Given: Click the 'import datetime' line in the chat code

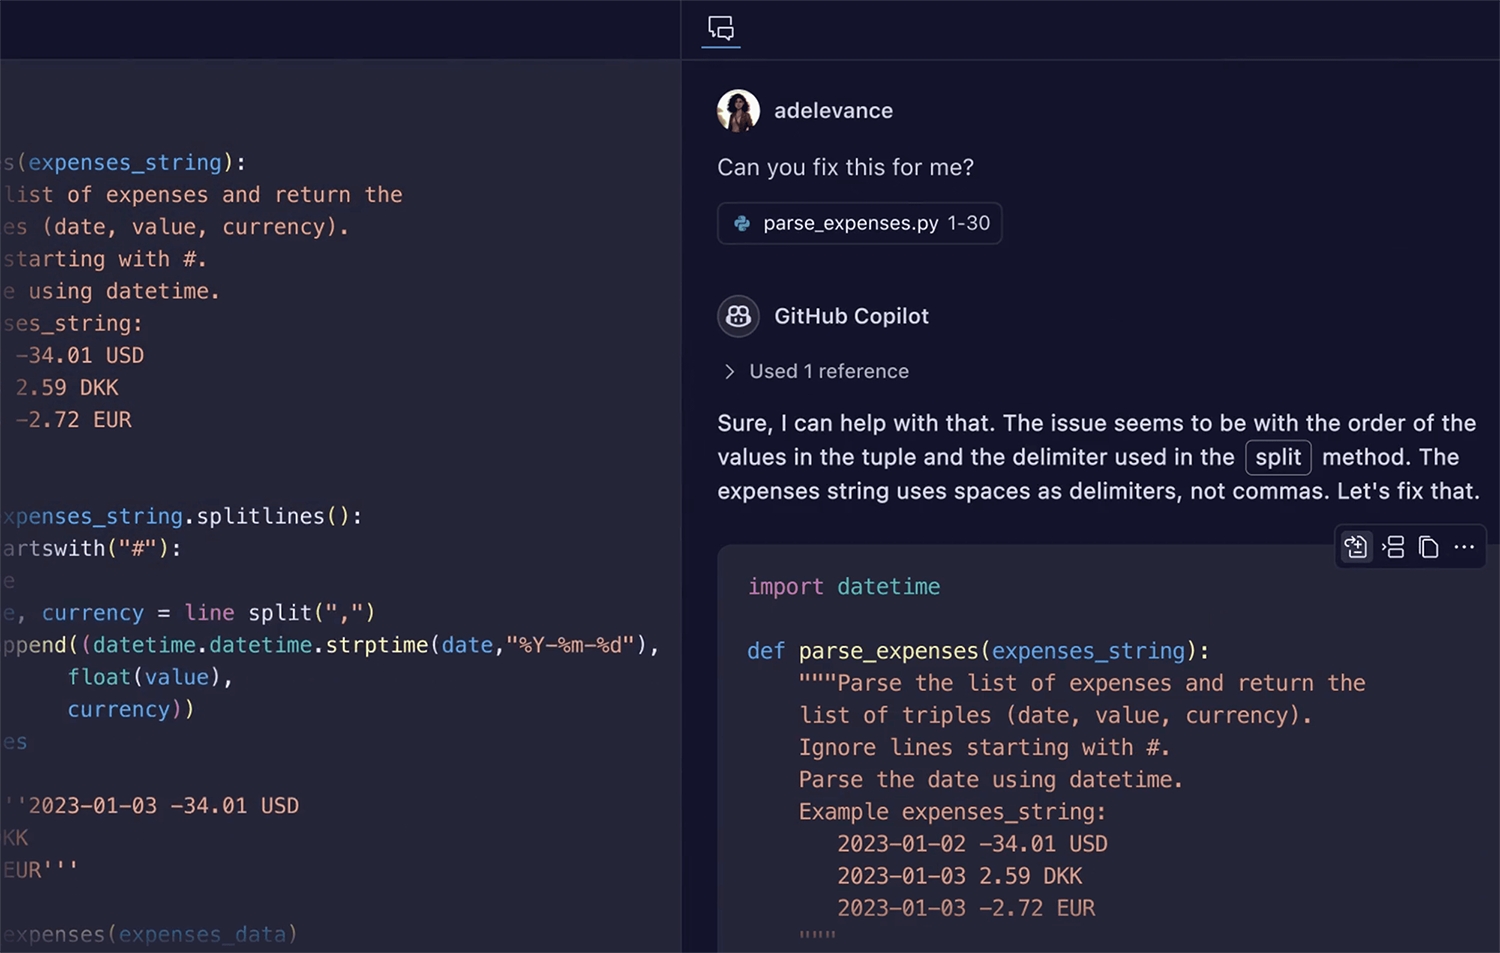Looking at the screenshot, I should 844,587.
